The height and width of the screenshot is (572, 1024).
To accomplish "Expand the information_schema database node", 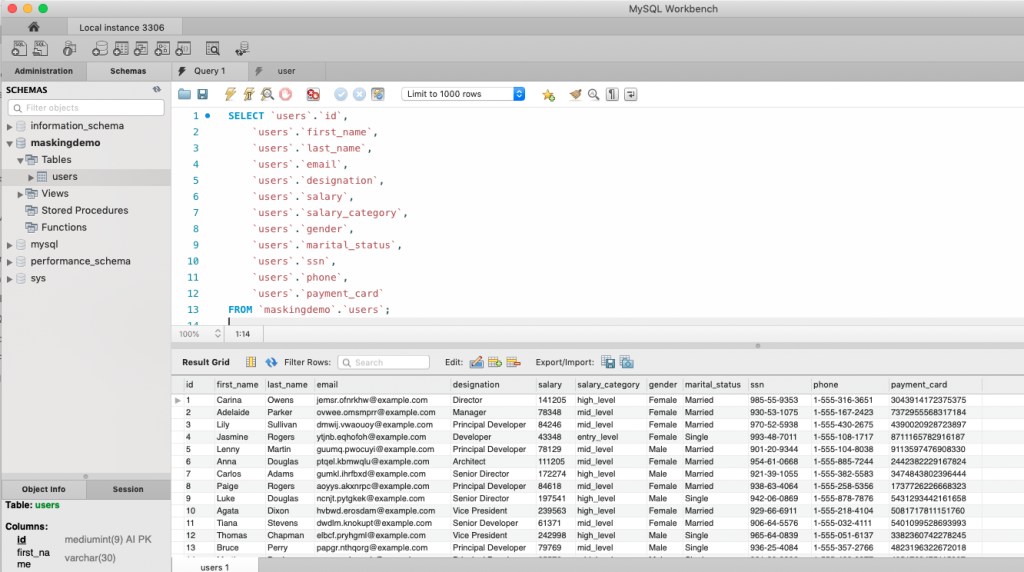I will coord(10,127).
